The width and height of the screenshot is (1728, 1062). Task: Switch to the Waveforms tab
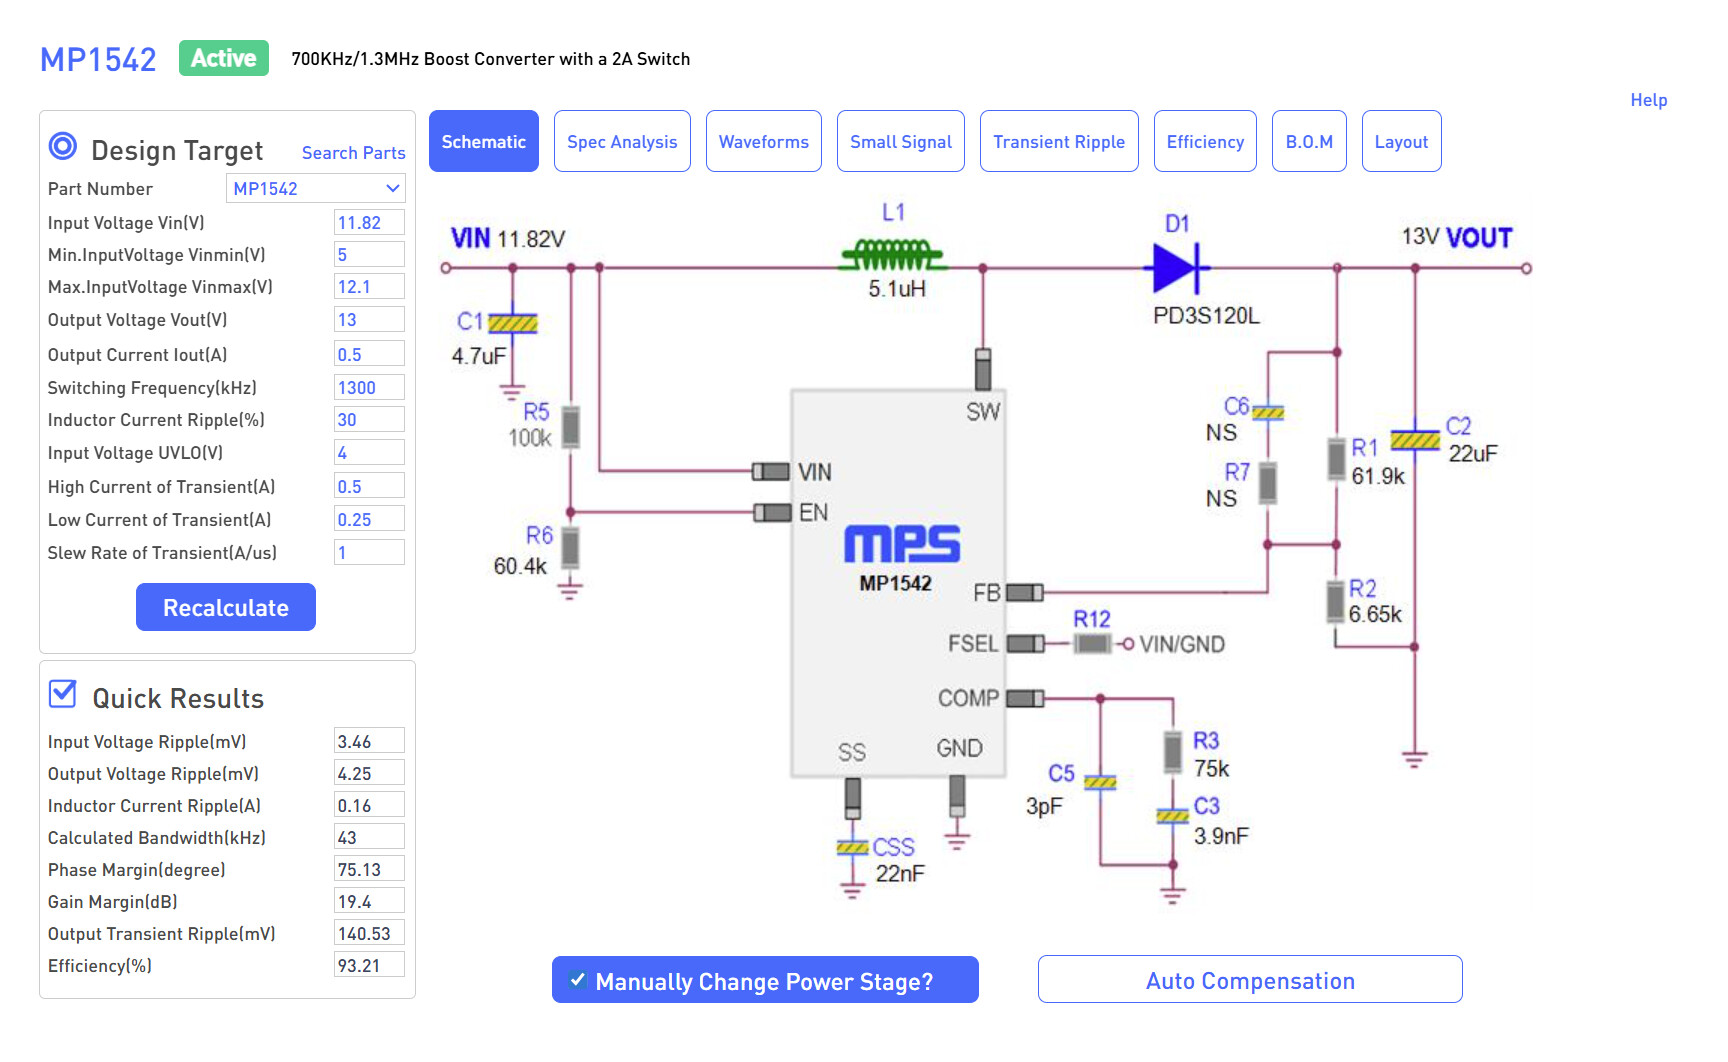click(x=763, y=142)
